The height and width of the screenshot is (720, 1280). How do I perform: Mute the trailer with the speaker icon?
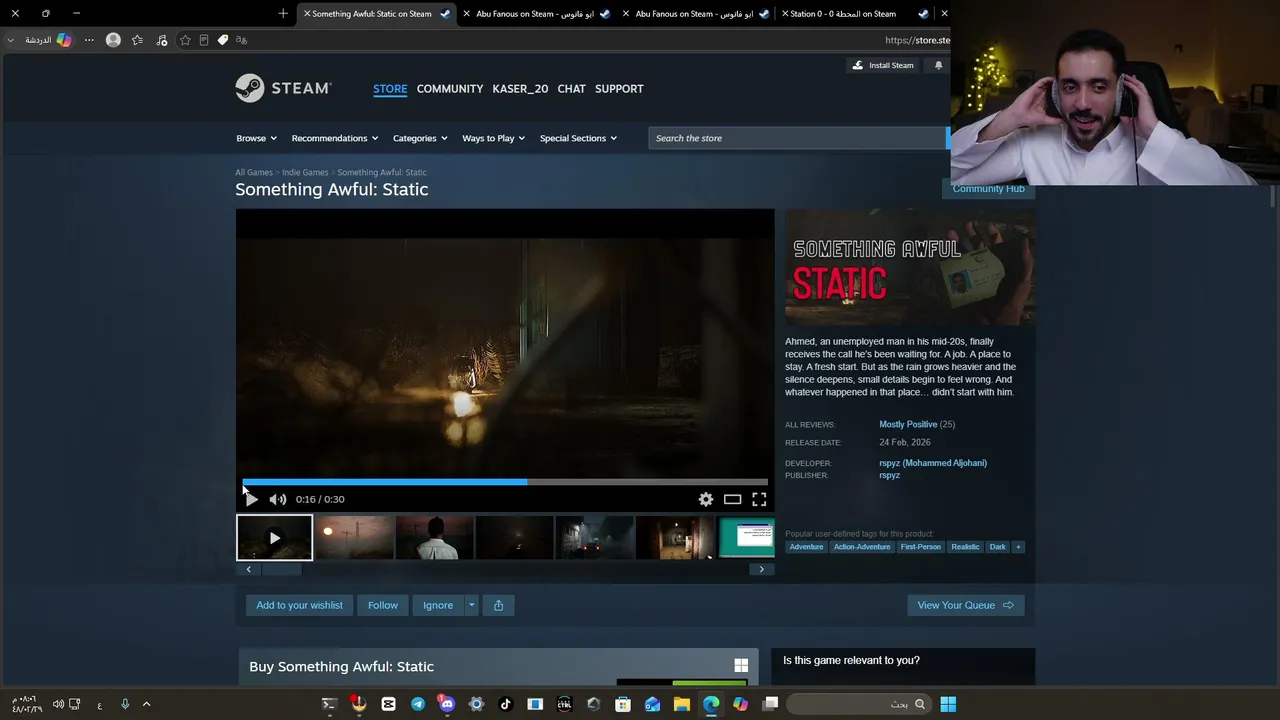tap(278, 499)
